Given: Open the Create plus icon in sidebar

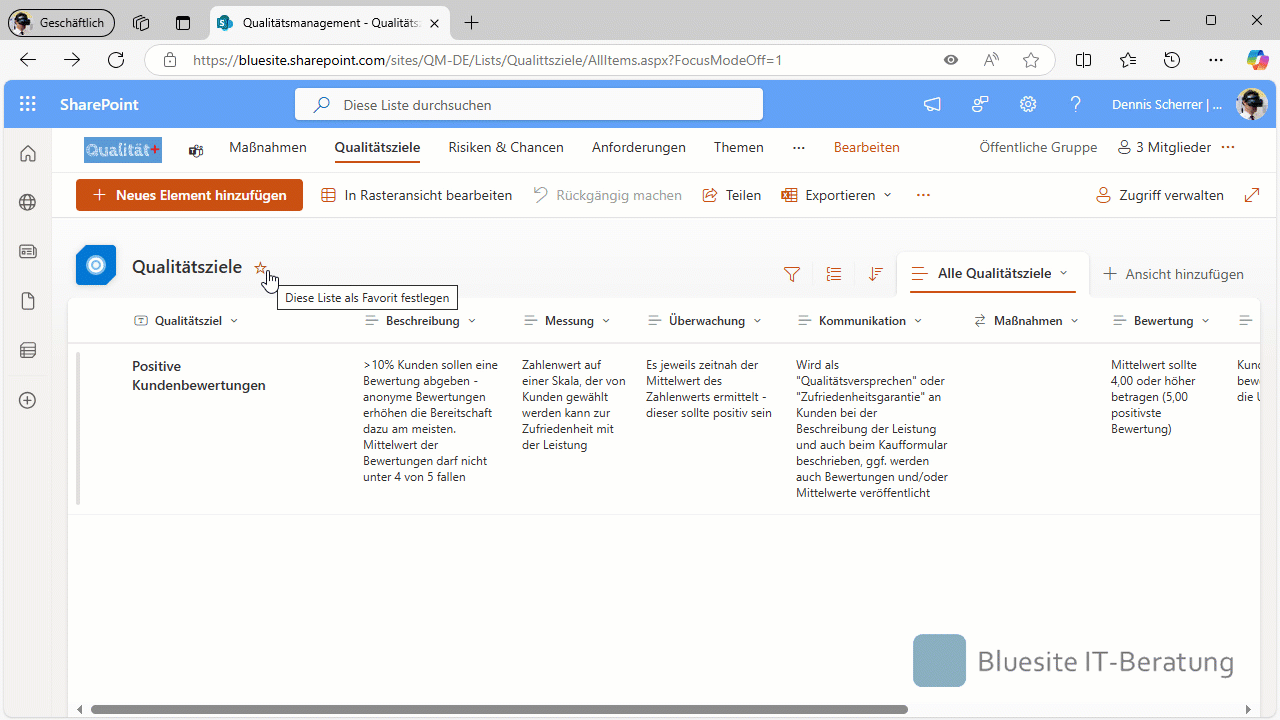Looking at the screenshot, I should (x=28, y=400).
